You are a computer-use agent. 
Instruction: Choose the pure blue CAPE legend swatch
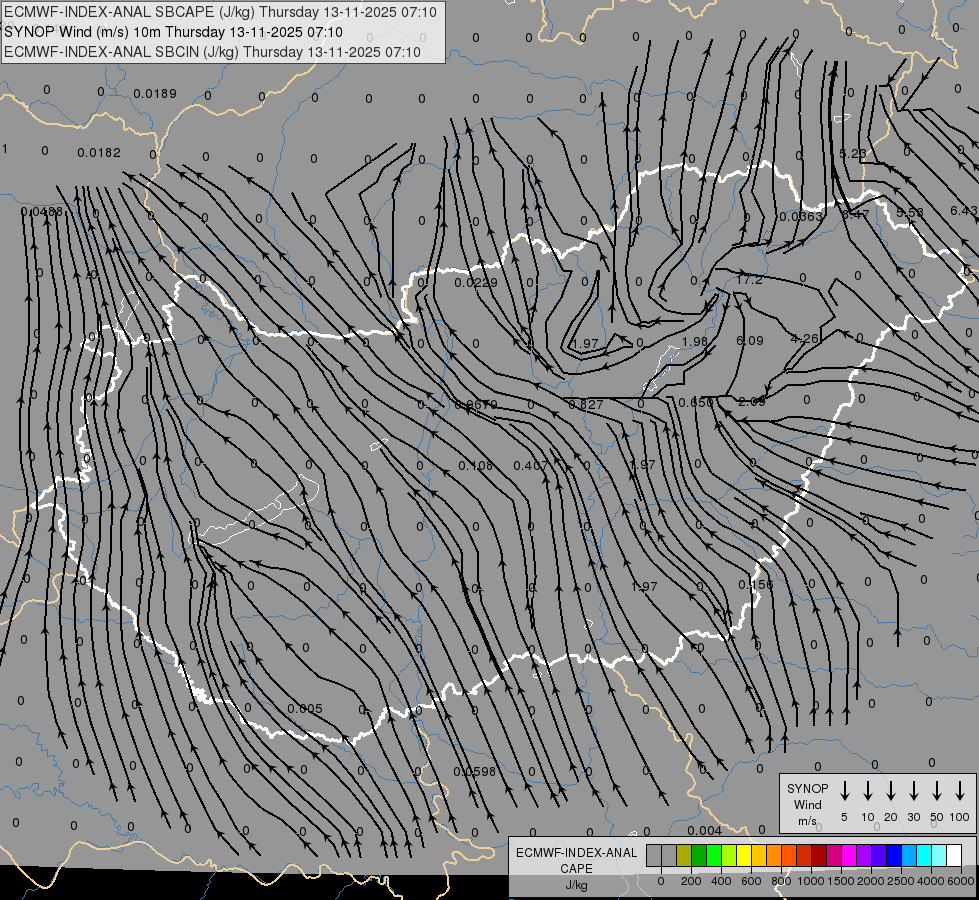(x=893, y=855)
